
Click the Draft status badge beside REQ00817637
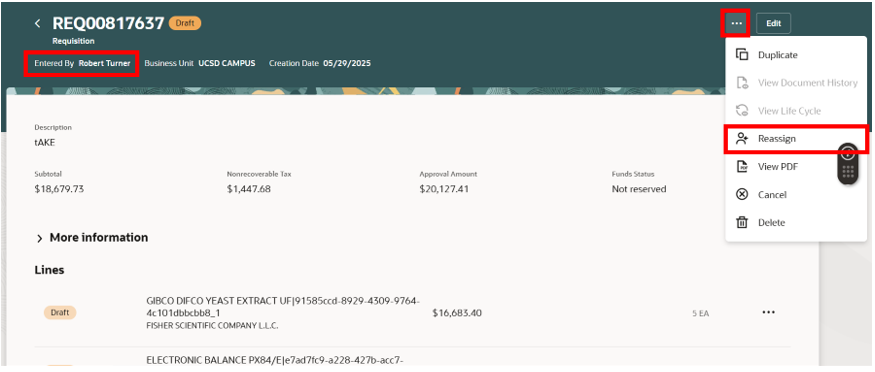pyautogui.click(x=185, y=23)
